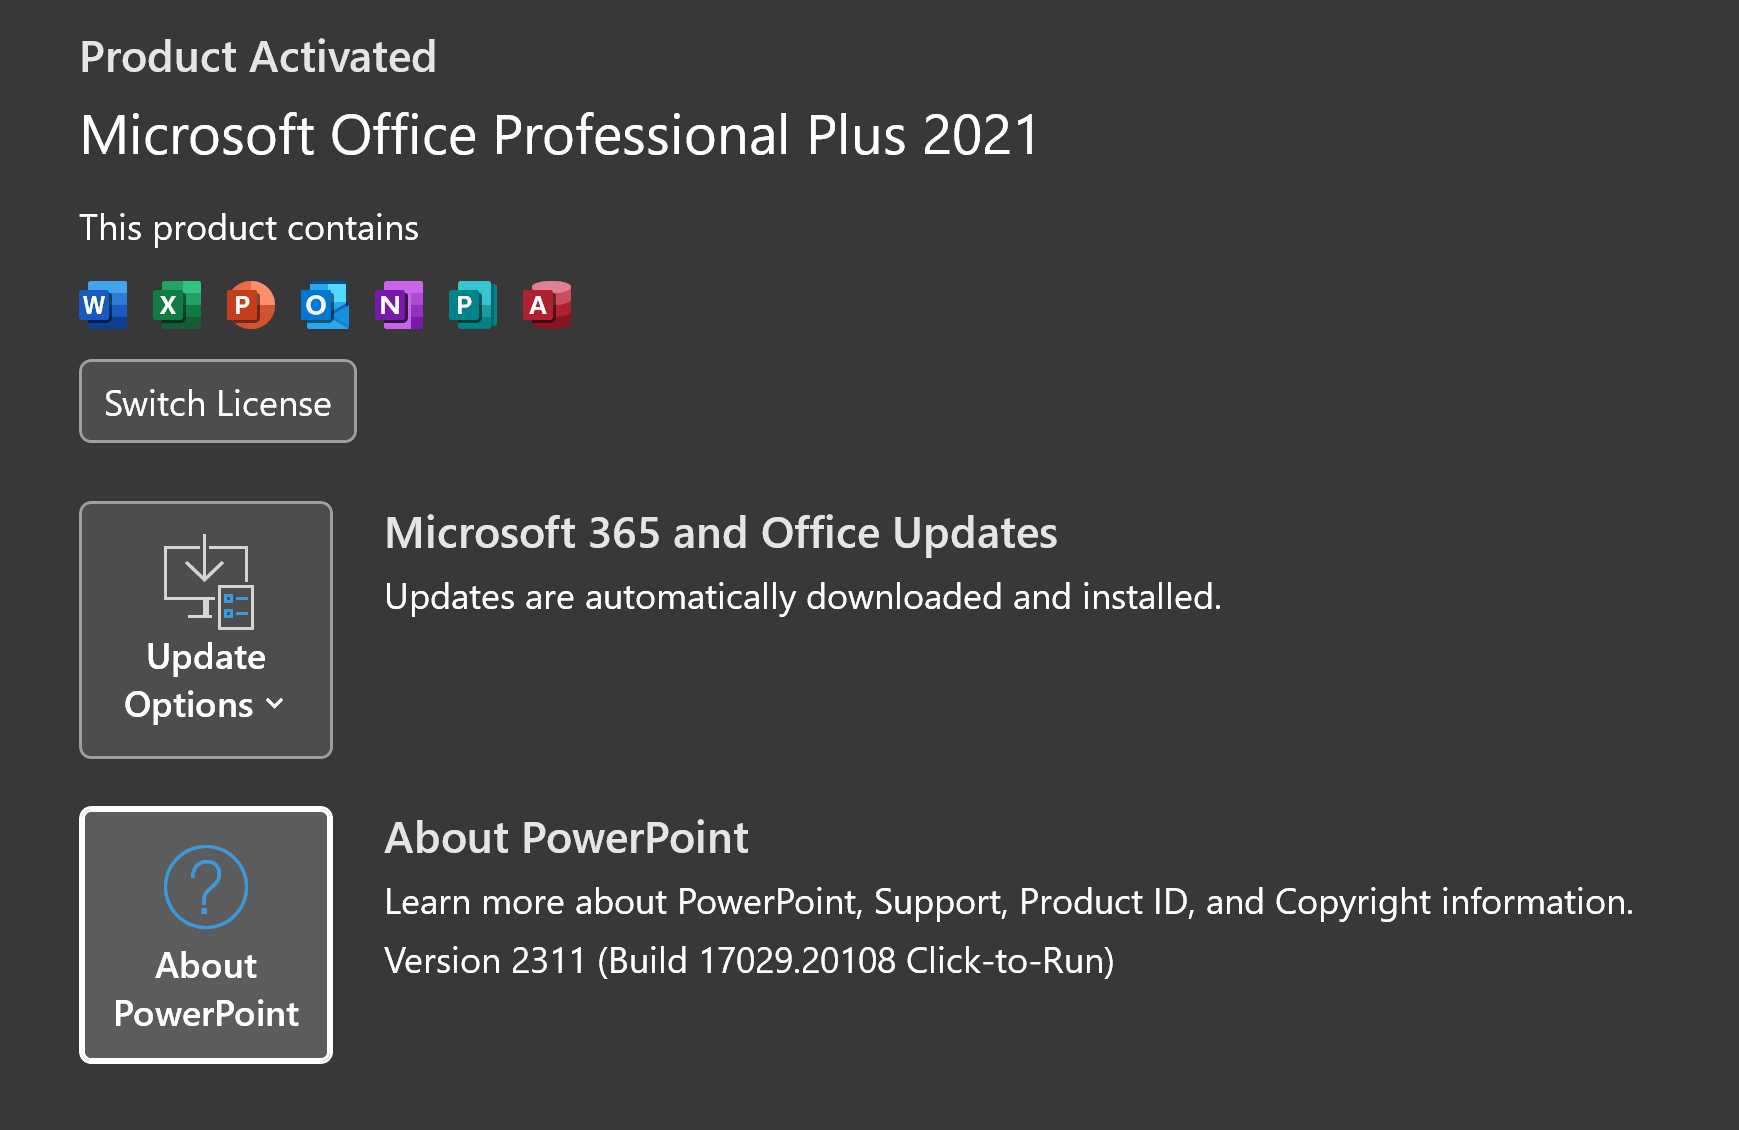The height and width of the screenshot is (1130, 1739).
Task: Click the Product Activated heading
Action: tap(258, 57)
